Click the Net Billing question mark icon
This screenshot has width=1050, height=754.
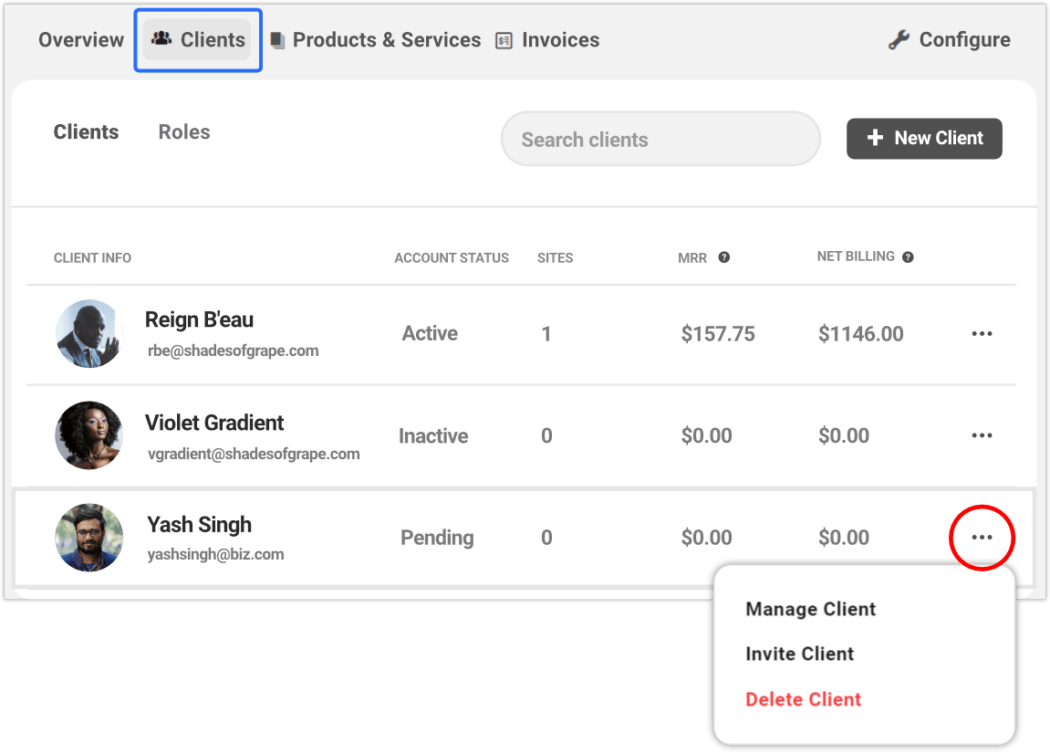pyautogui.click(x=907, y=256)
